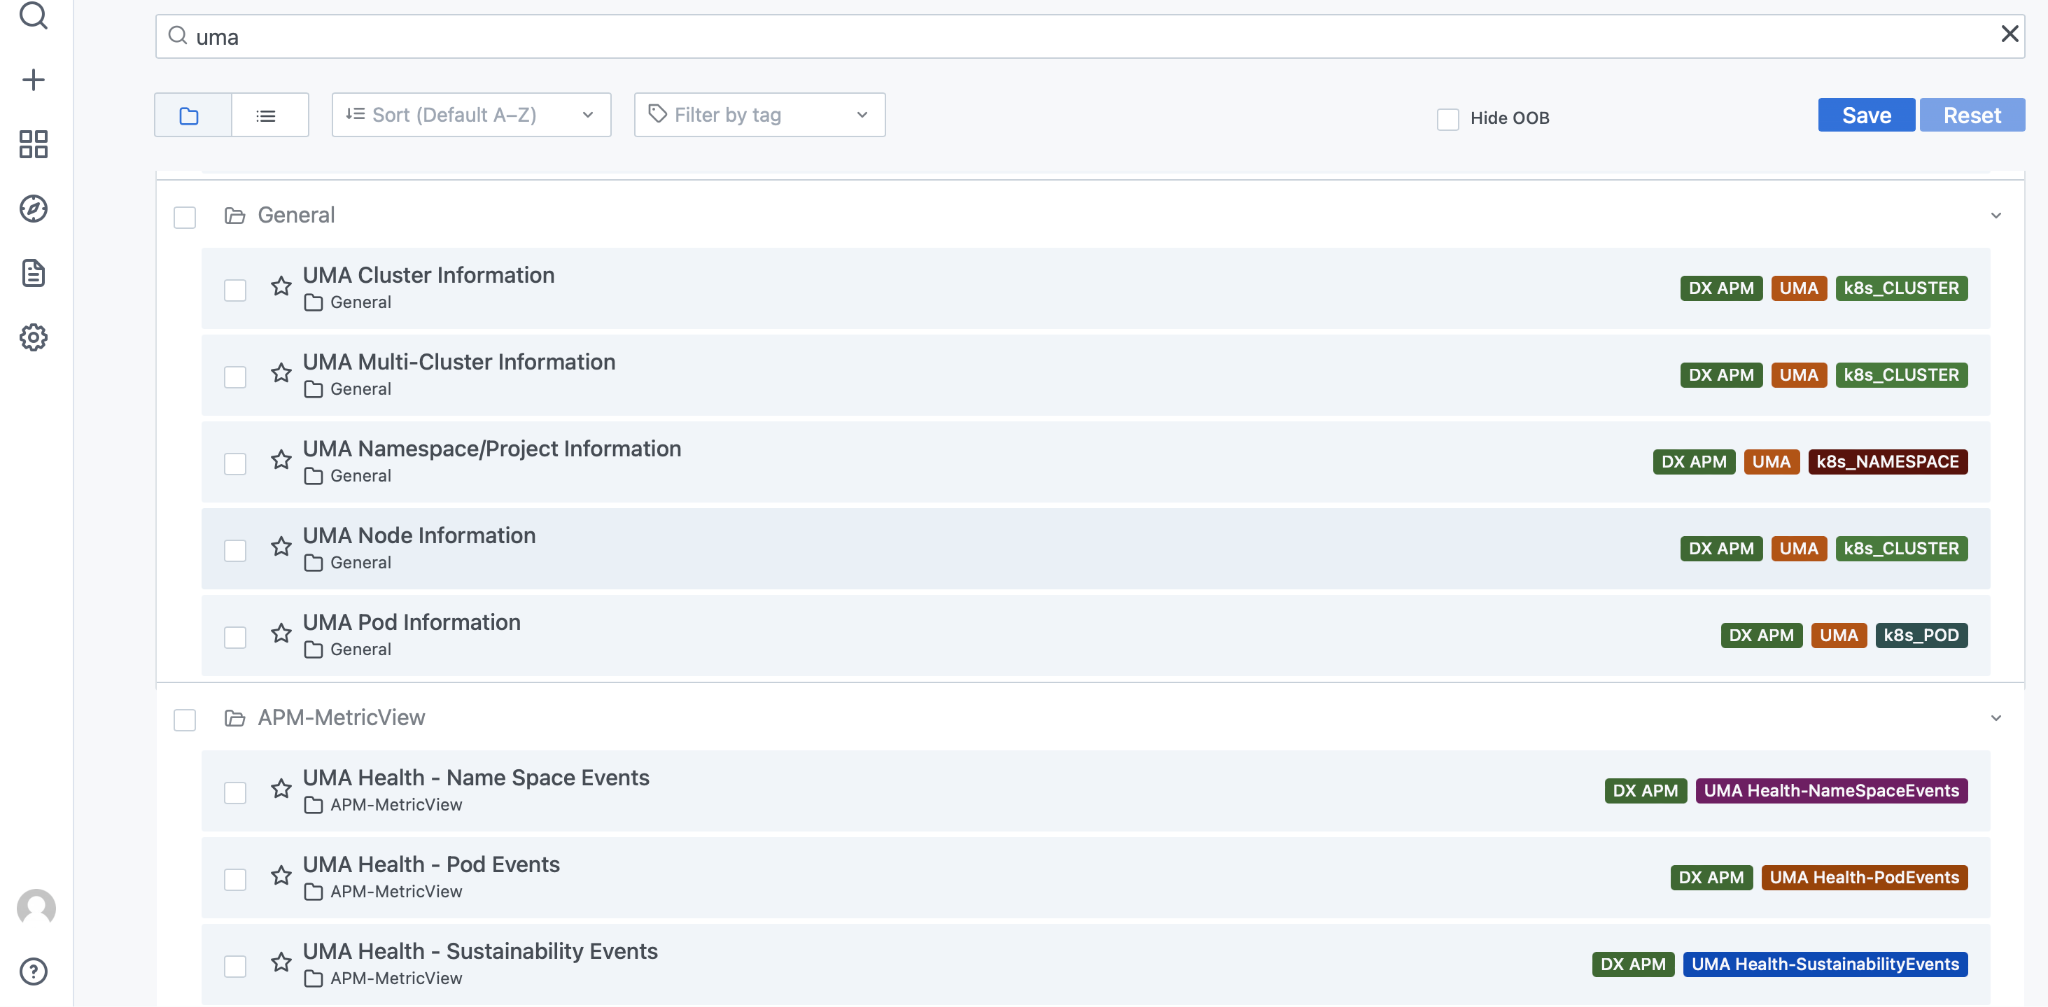Check the UMA Node Information checkbox

coord(235,548)
